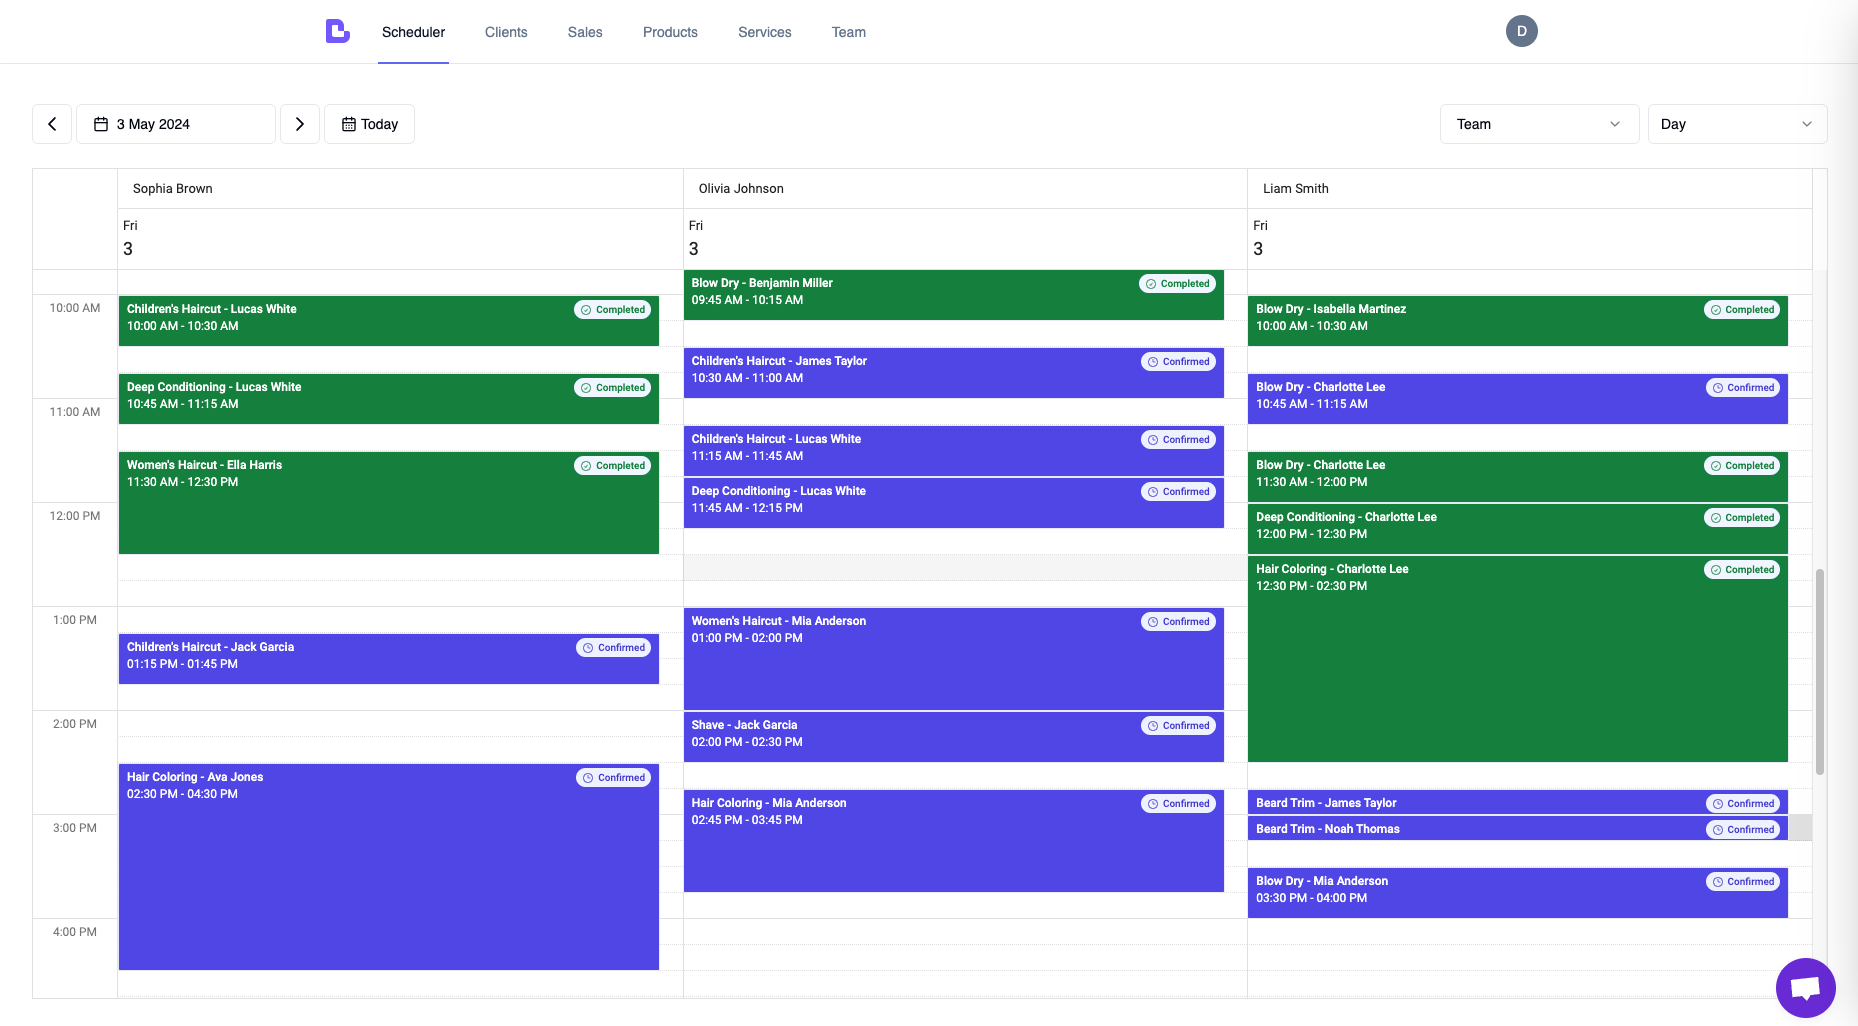Click the Confirmed badge on Jack Garcia's Shave
The height and width of the screenshot is (1026, 1858).
tap(1178, 725)
